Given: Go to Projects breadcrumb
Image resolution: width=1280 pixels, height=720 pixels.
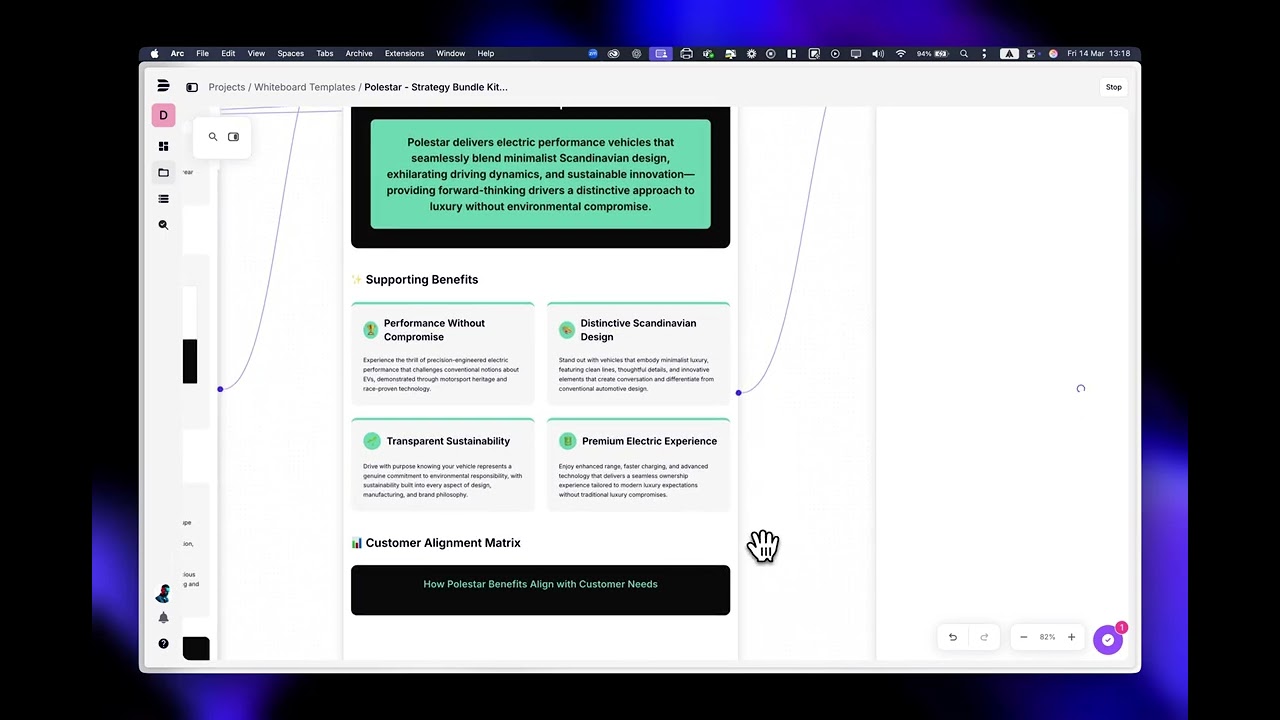Looking at the screenshot, I should coord(227,87).
